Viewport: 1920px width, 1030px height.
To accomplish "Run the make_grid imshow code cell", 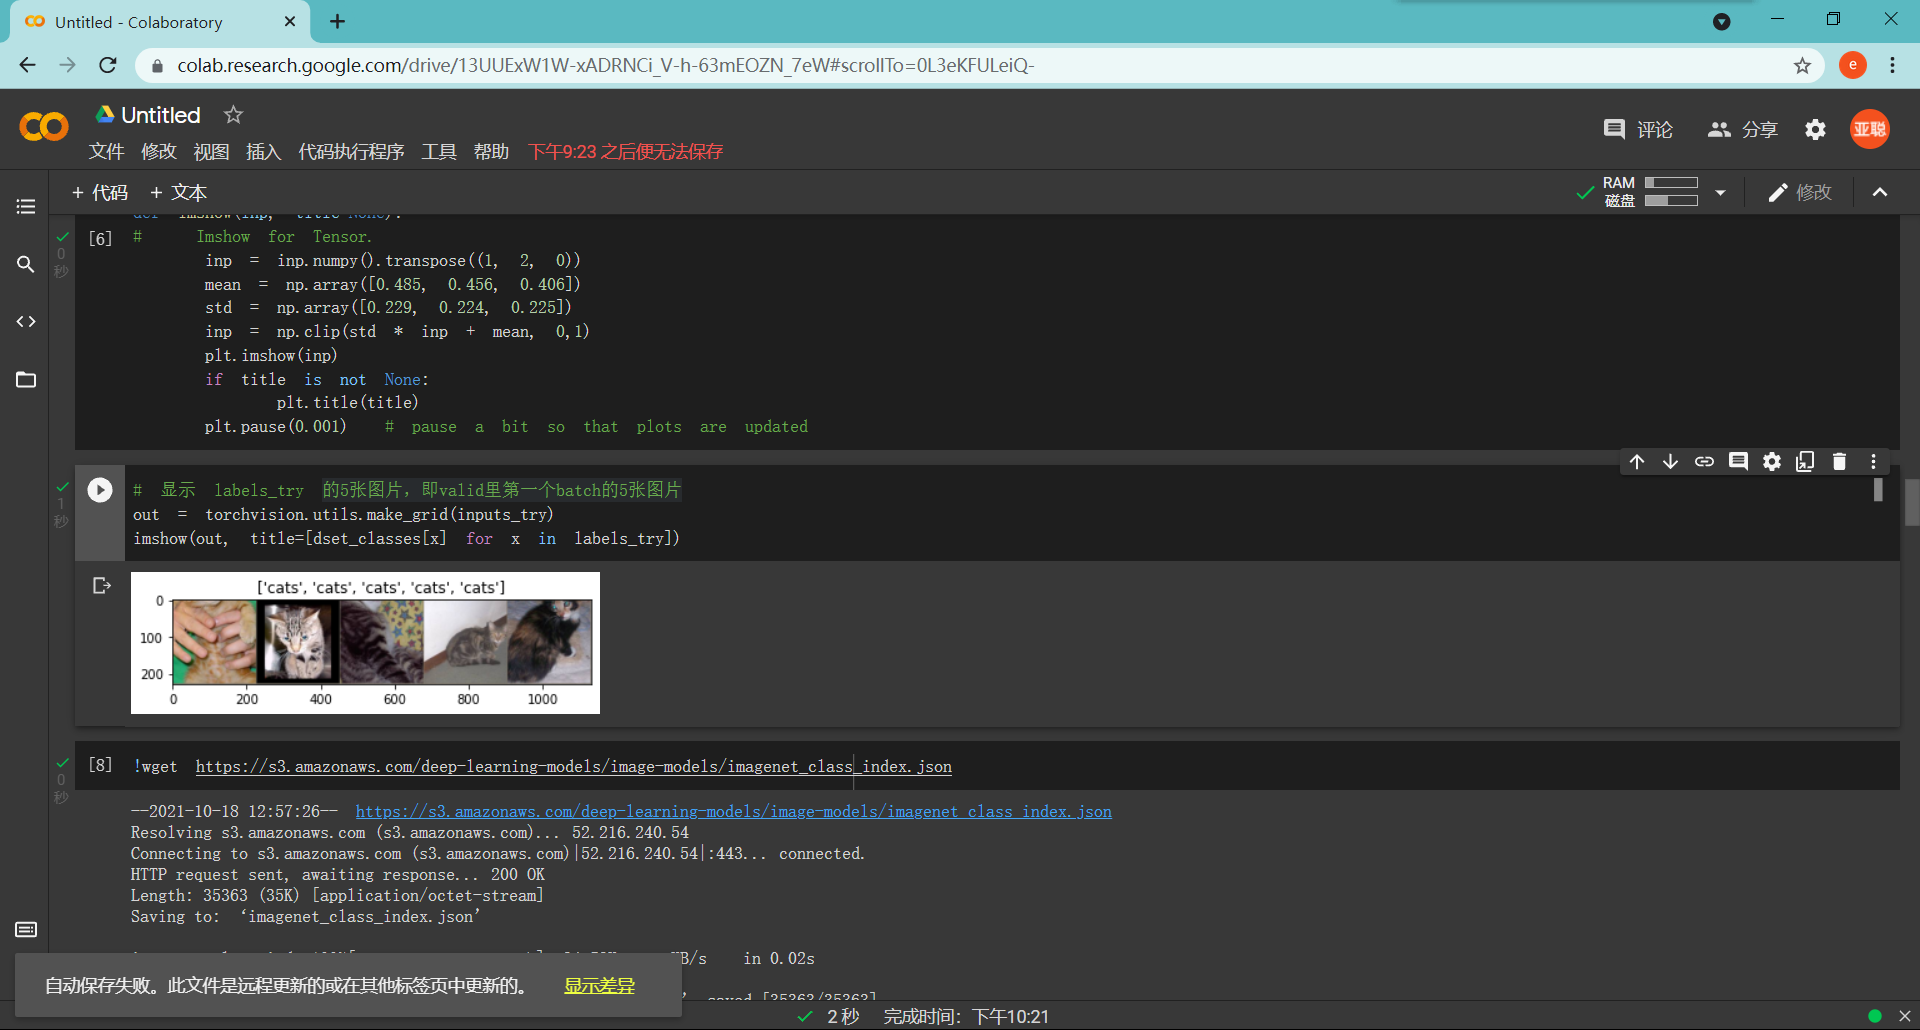I will [x=100, y=490].
